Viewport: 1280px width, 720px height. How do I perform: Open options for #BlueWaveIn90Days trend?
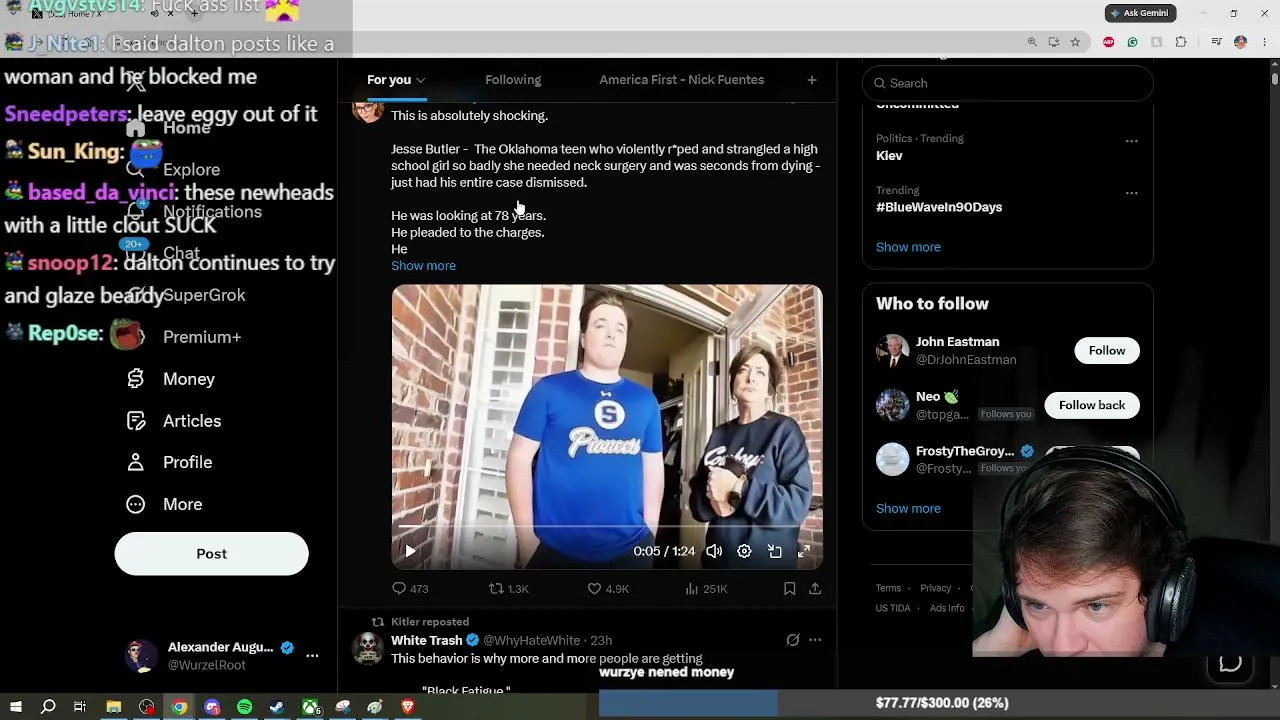click(x=1131, y=193)
